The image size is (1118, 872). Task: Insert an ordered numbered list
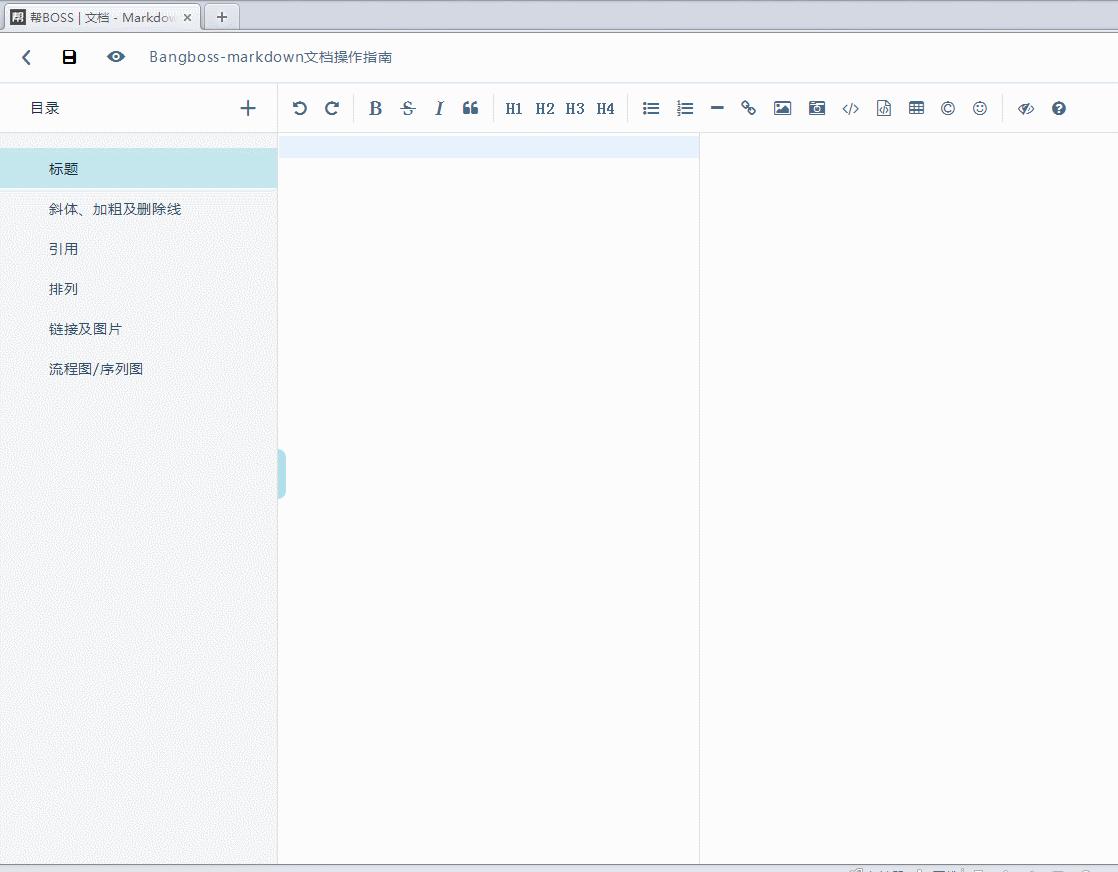(685, 108)
